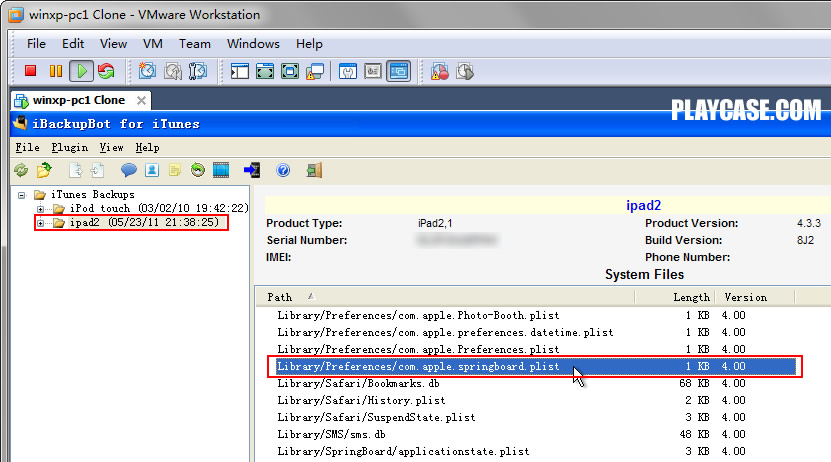Image resolution: width=831 pixels, height=462 pixels.
Task: Select com.apple.Photo-Booth.plist row
Action: tap(536, 315)
